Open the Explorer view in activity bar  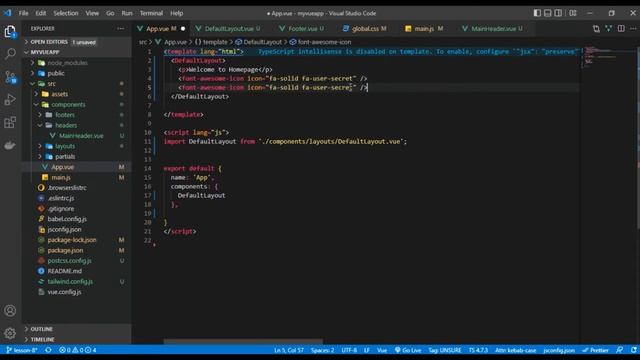tap(10, 31)
